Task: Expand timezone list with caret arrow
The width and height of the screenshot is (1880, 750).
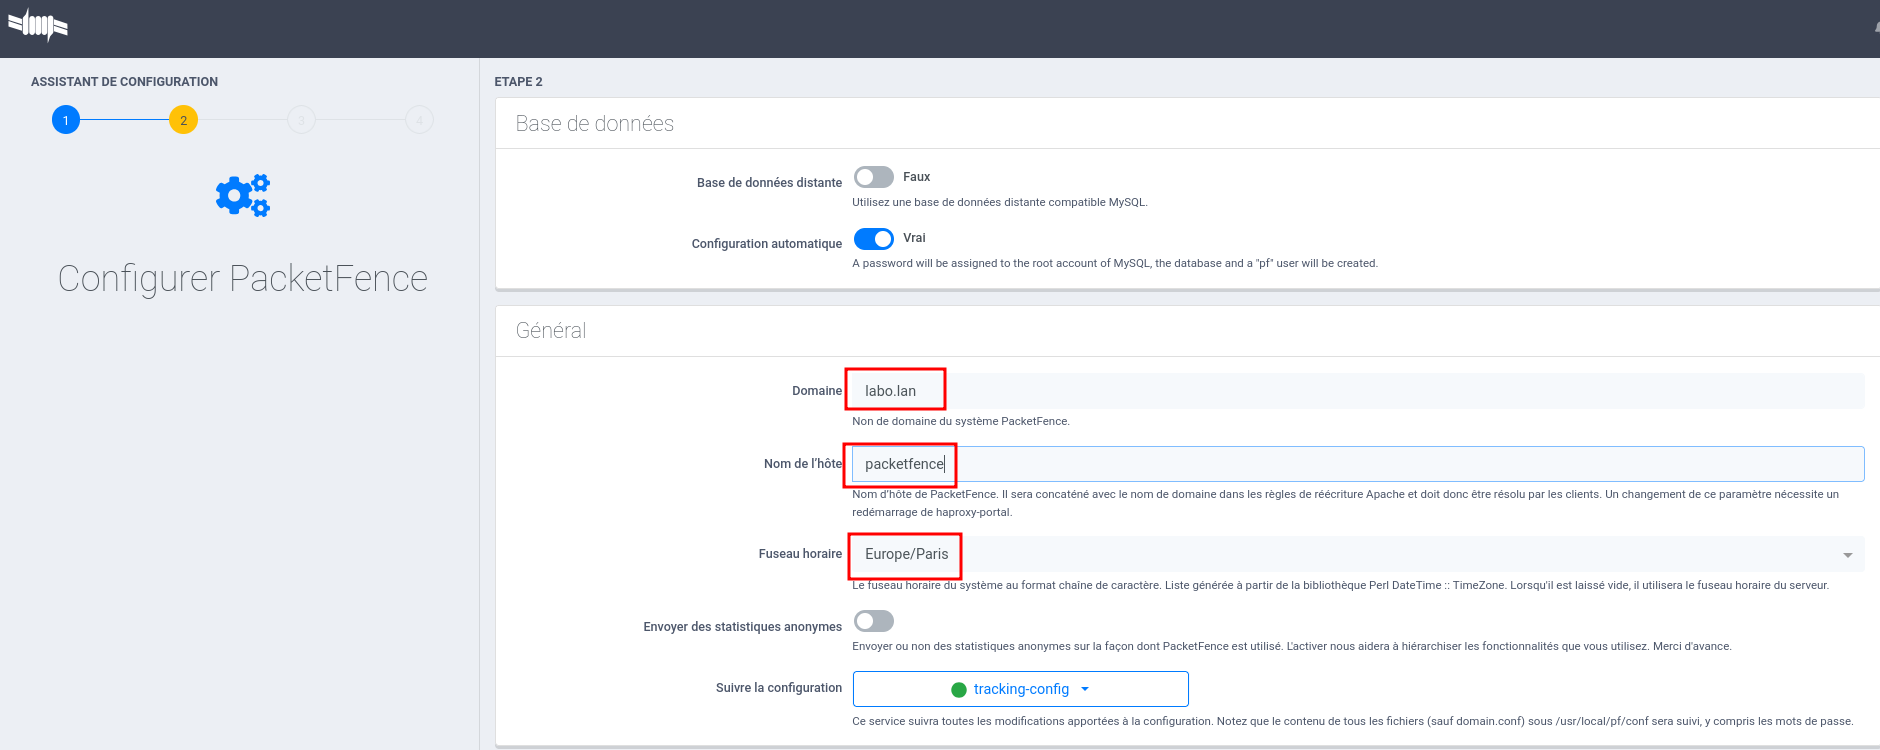Action: [1848, 555]
